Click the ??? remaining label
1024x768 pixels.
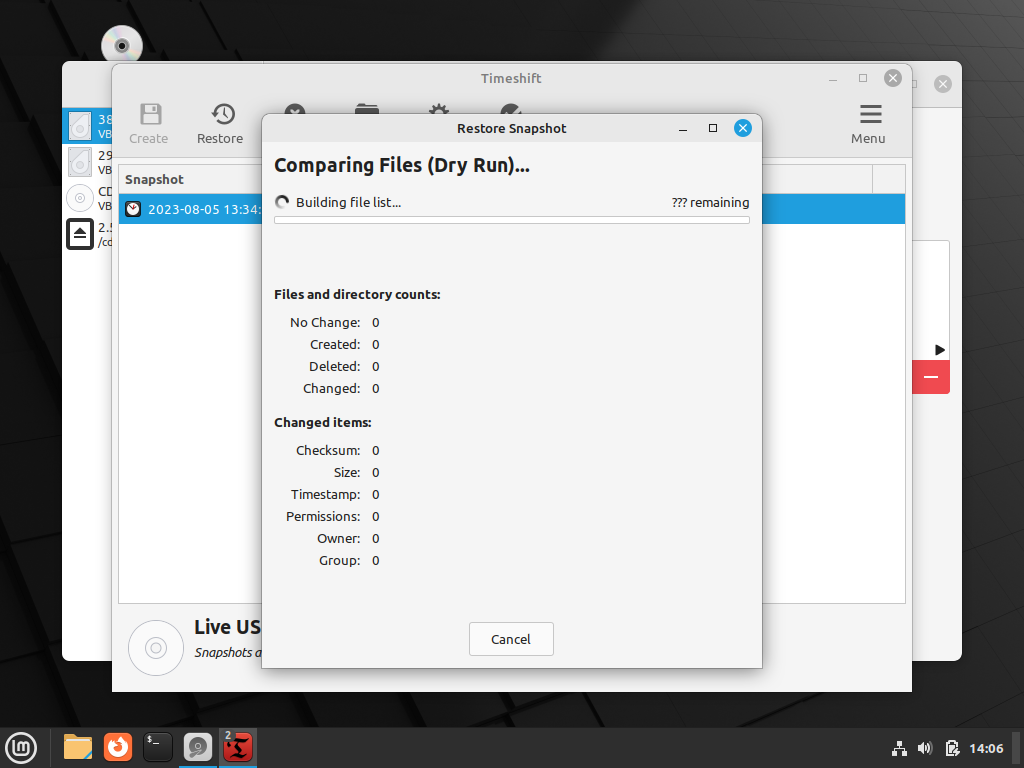(711, 202)
